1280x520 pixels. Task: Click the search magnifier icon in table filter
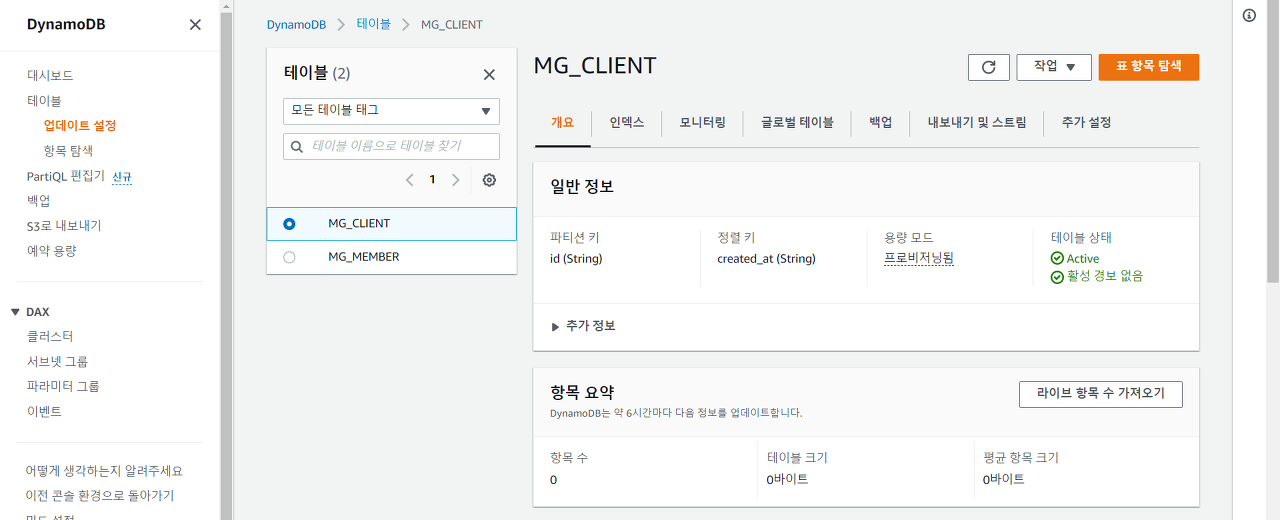(297, 146)
